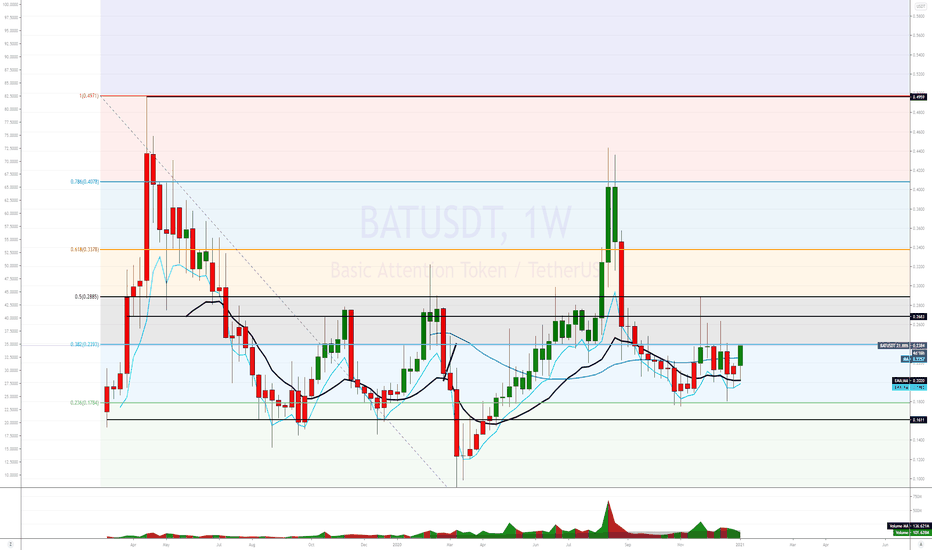Click the 2021 label on the time axis
The width and height of the screenshot is (932, 550).
pos(740,545)
